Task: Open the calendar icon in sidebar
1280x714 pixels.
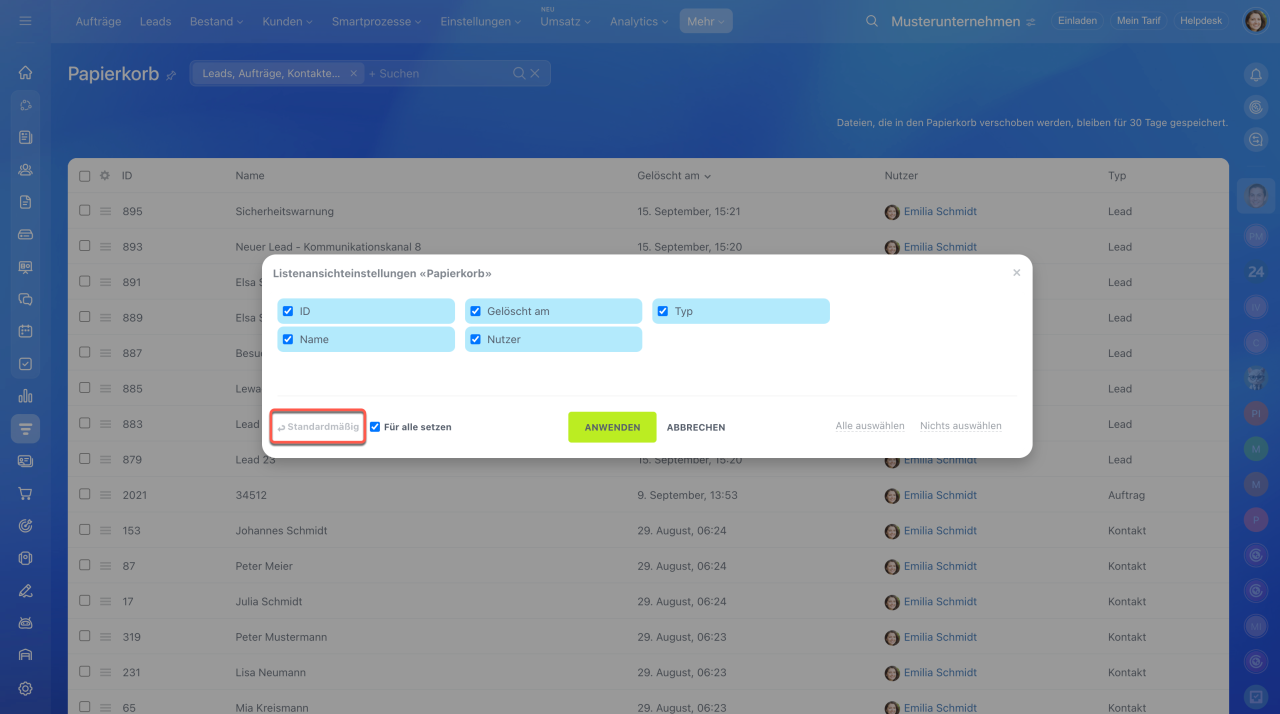Action: (25, 331)
